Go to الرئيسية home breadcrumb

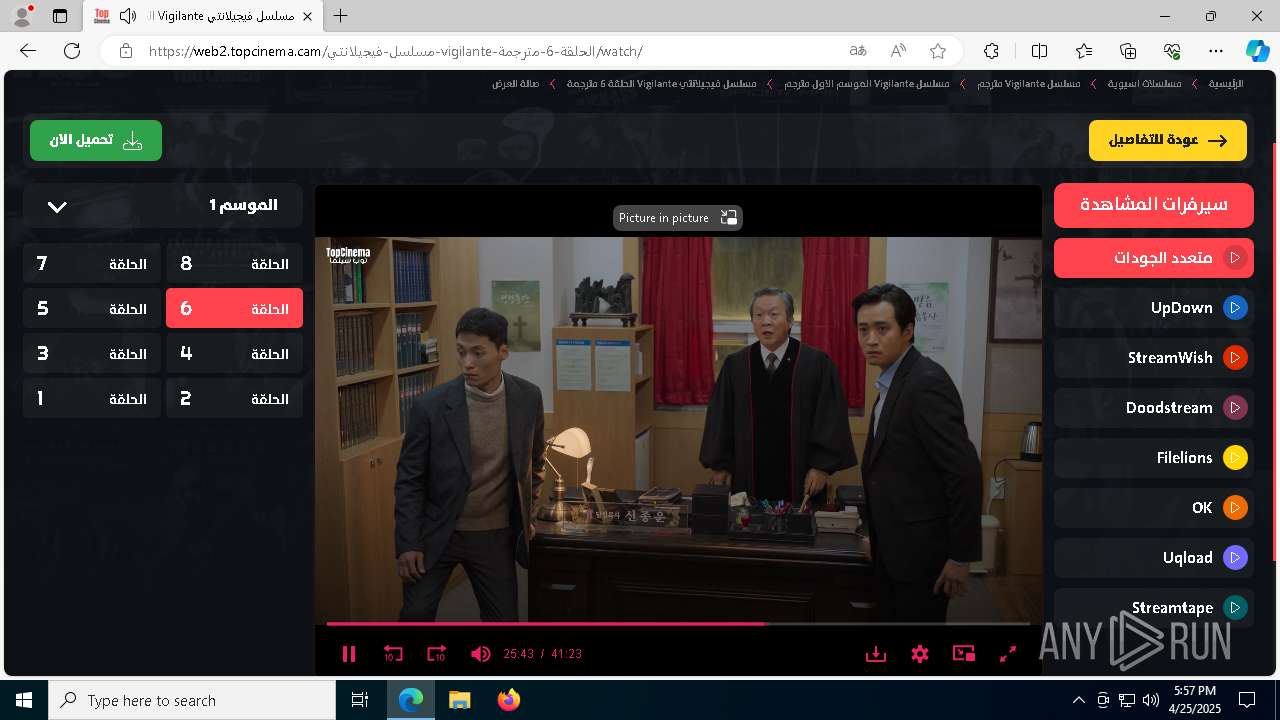click(x=1226, y=84)
